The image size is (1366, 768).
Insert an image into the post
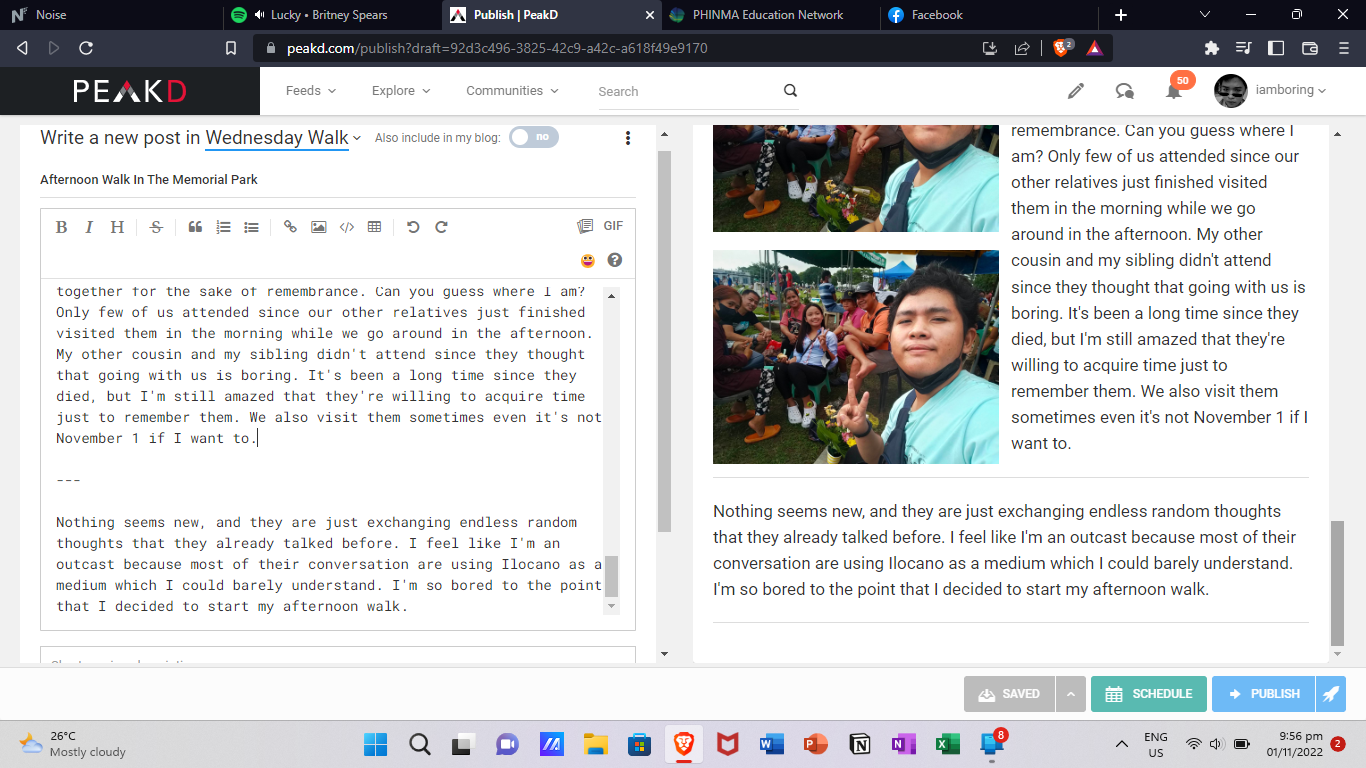click(x=318, y=227)
